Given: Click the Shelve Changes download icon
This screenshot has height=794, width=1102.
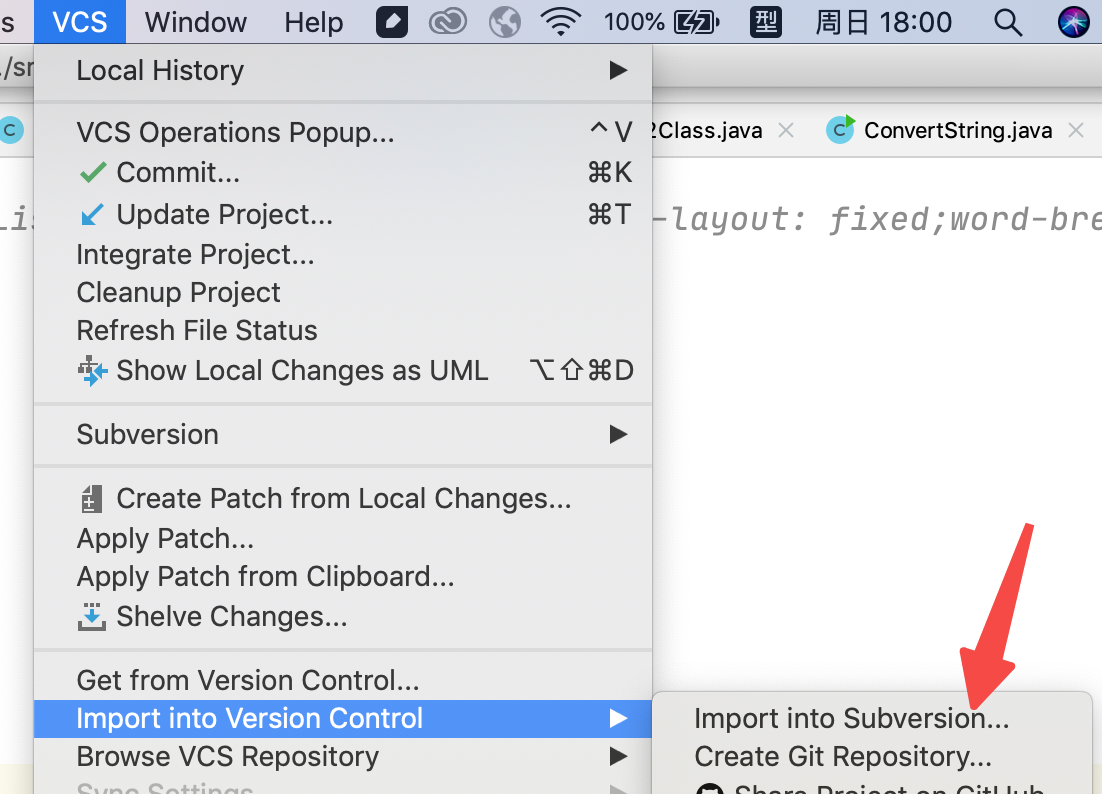Looking at the screenshot, I should [91, 616].
